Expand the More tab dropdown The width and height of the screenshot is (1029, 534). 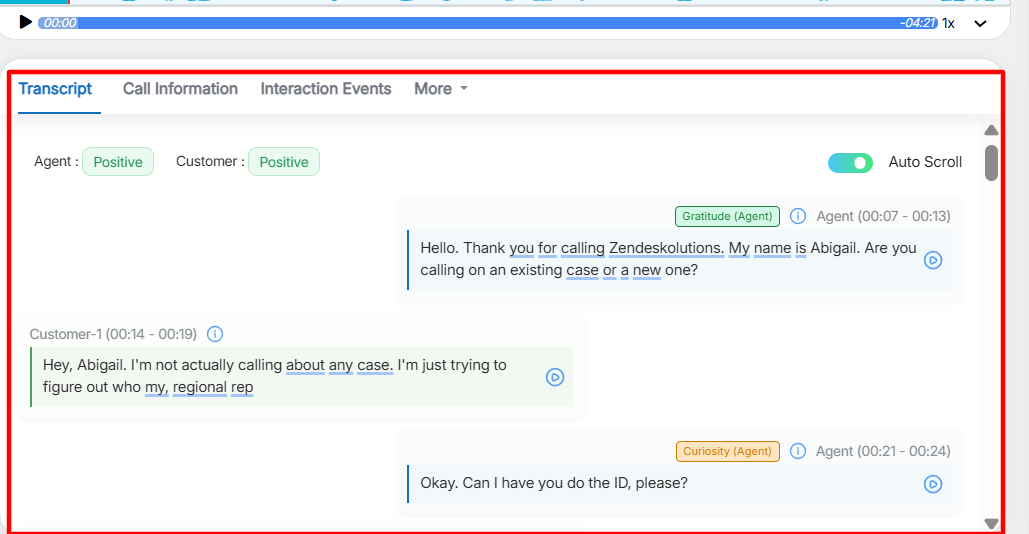coord(441,89)
